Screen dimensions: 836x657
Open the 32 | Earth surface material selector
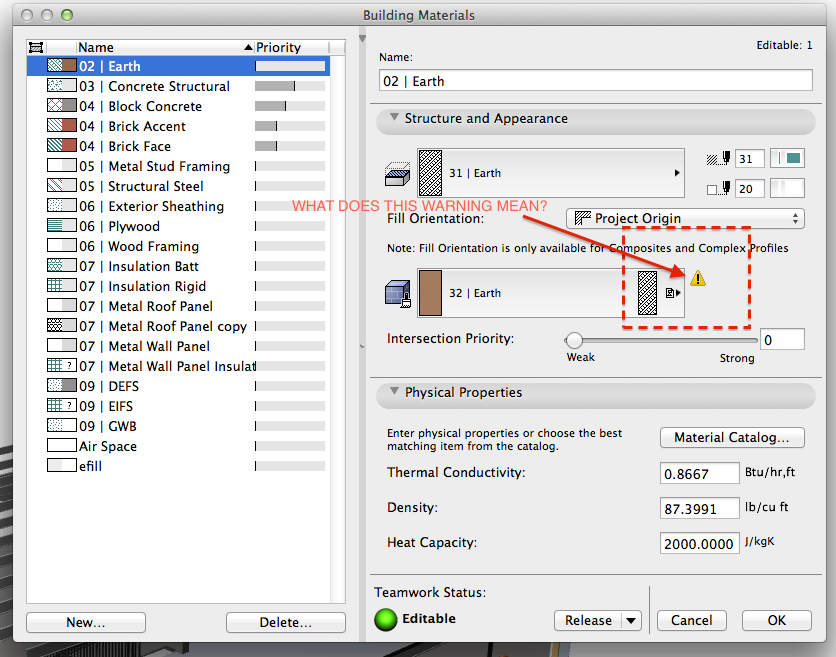(x=550, y=293)
